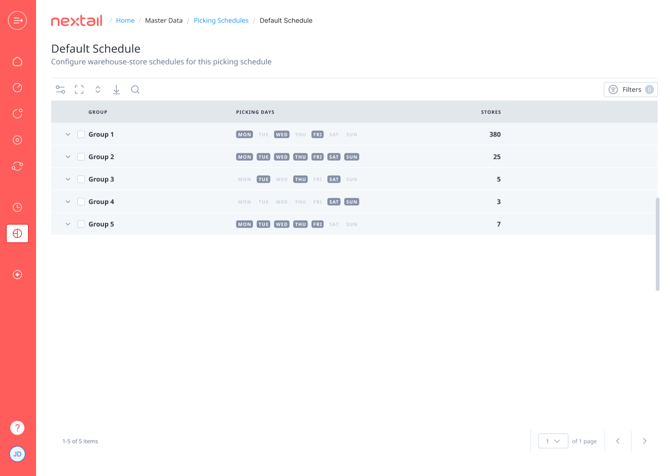Click the PICKING DAYS column header
Image resolution: width=670 pixels, height=476 pixels.
click(x=255, y=112)
